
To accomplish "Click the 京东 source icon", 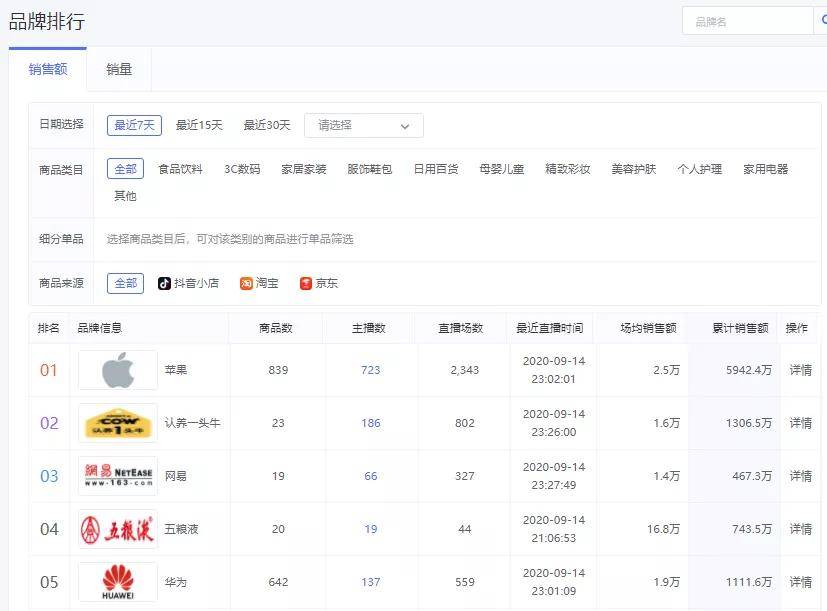I will click(306, 283).
